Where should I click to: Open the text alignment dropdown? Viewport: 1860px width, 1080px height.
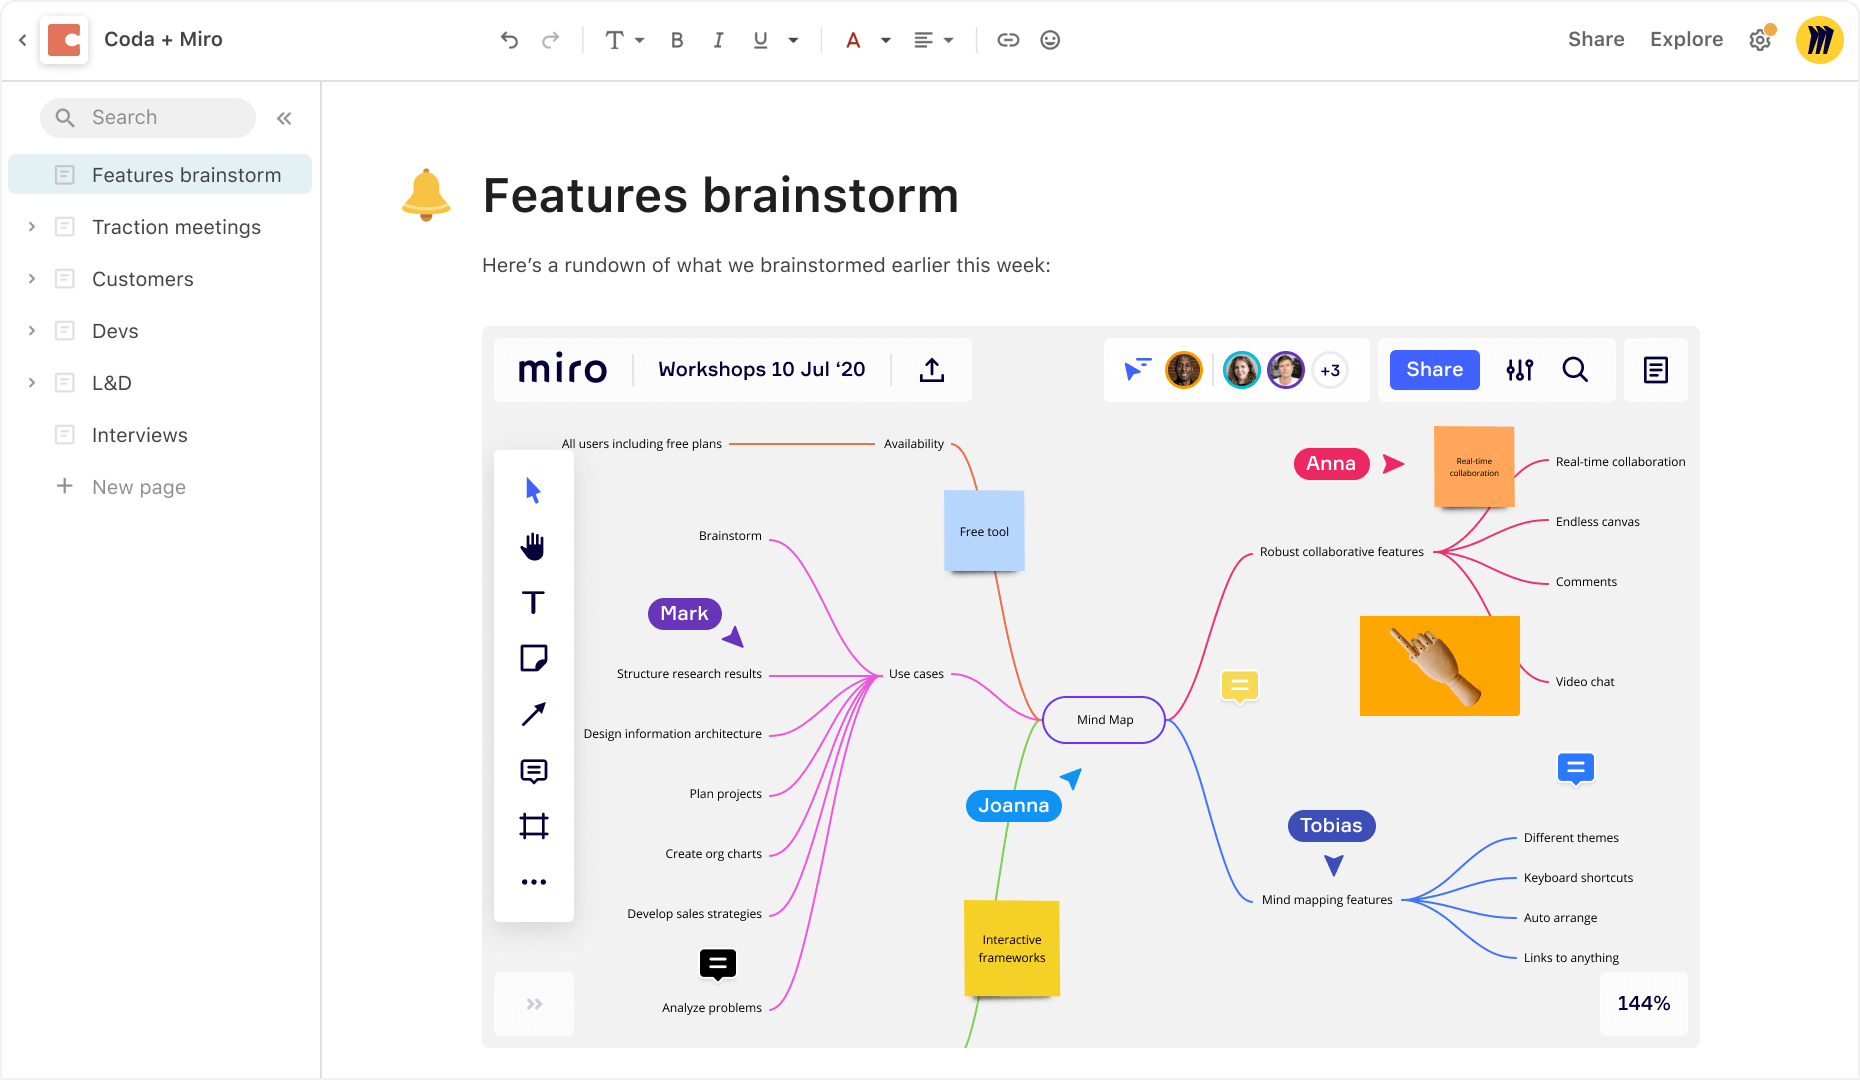click(934, 40)
